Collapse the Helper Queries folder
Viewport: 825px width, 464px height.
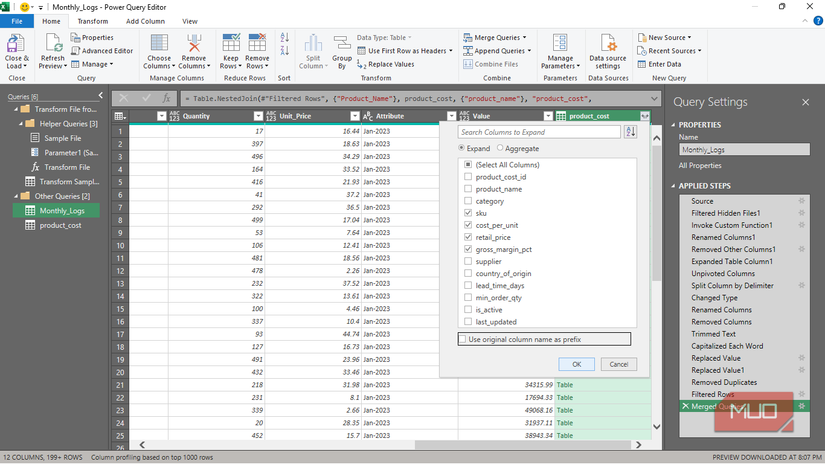(x=21, y=124)
